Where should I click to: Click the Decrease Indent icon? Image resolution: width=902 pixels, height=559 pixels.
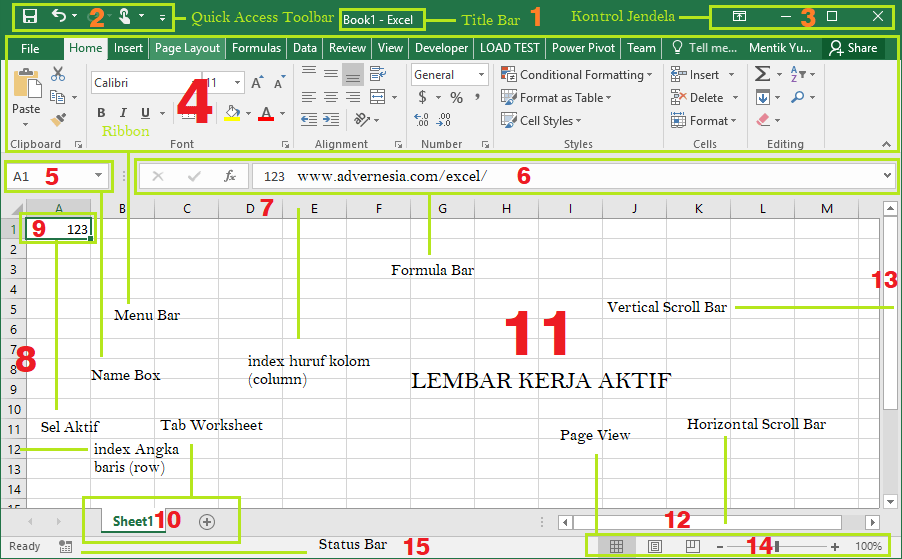pyautogui.click(x=309, y=119)
